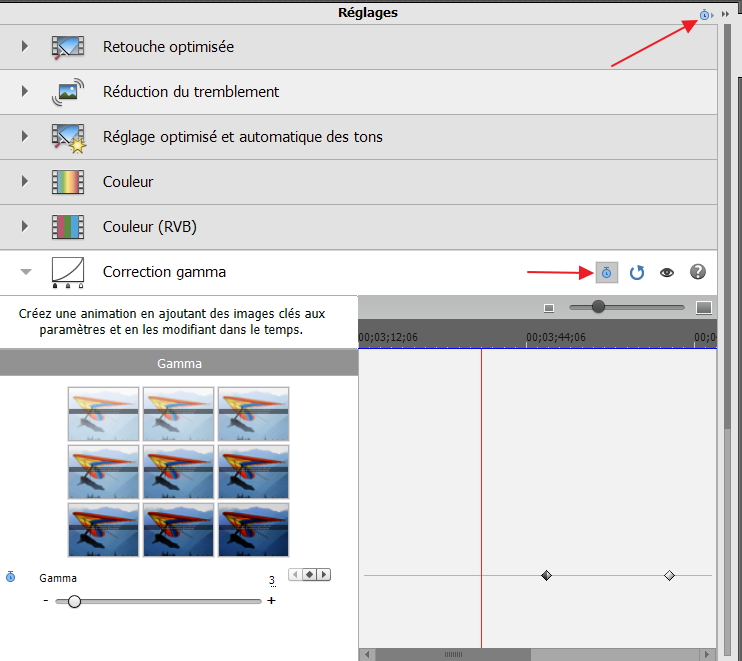Expand the Retouche optimisée section
The height and width of the screenshot is (661, 742).
(x=25, y=46)
